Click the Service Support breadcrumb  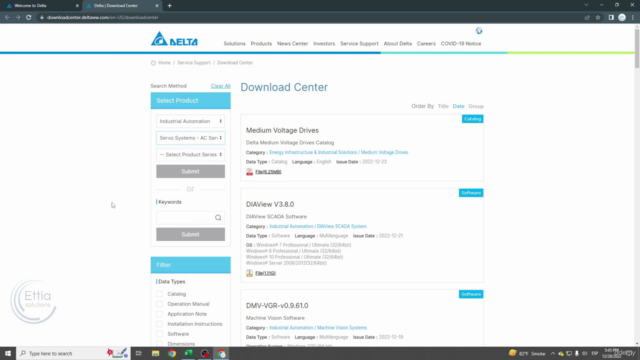pyautogui.click(x=194, y=63)
